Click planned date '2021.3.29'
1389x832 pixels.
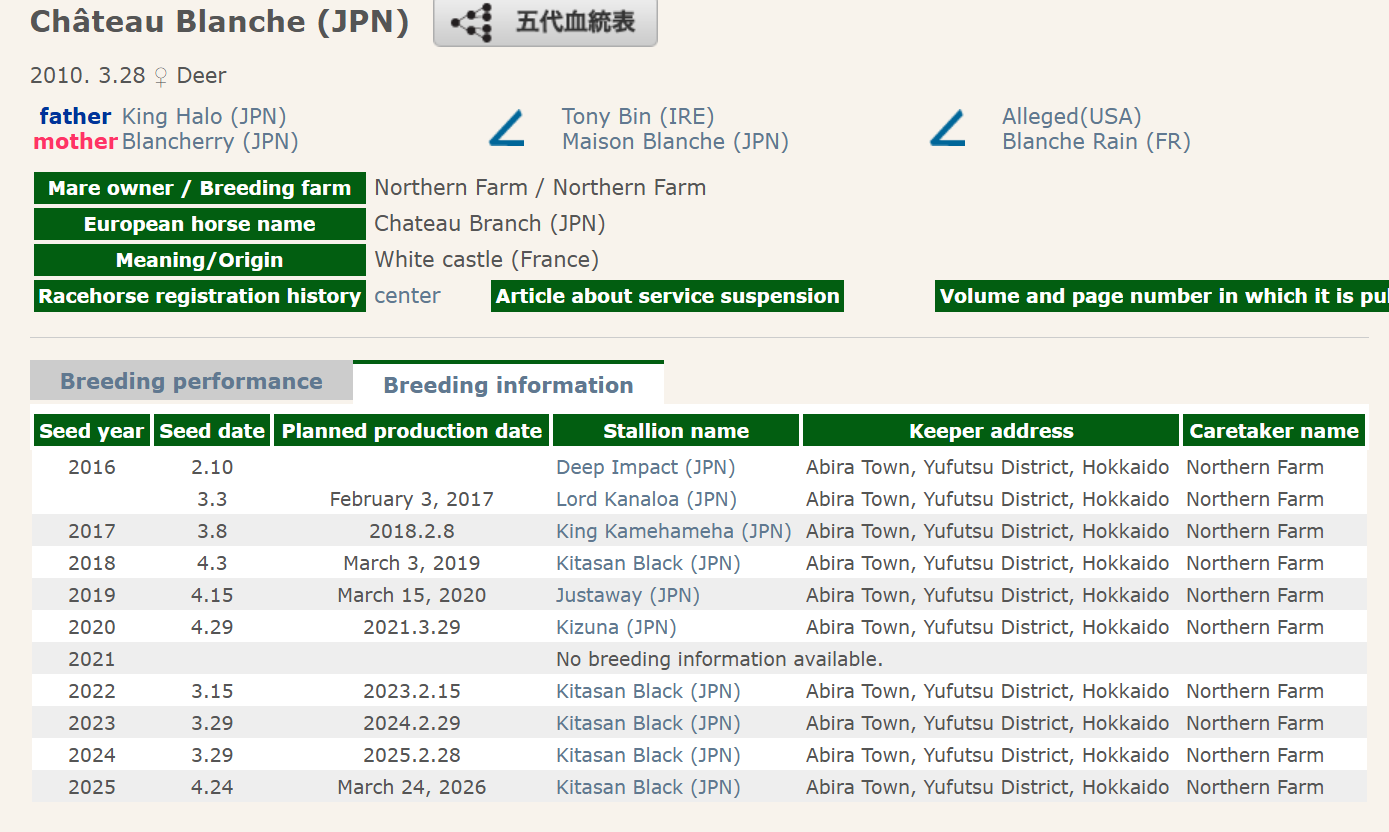(x=411, y=627)
